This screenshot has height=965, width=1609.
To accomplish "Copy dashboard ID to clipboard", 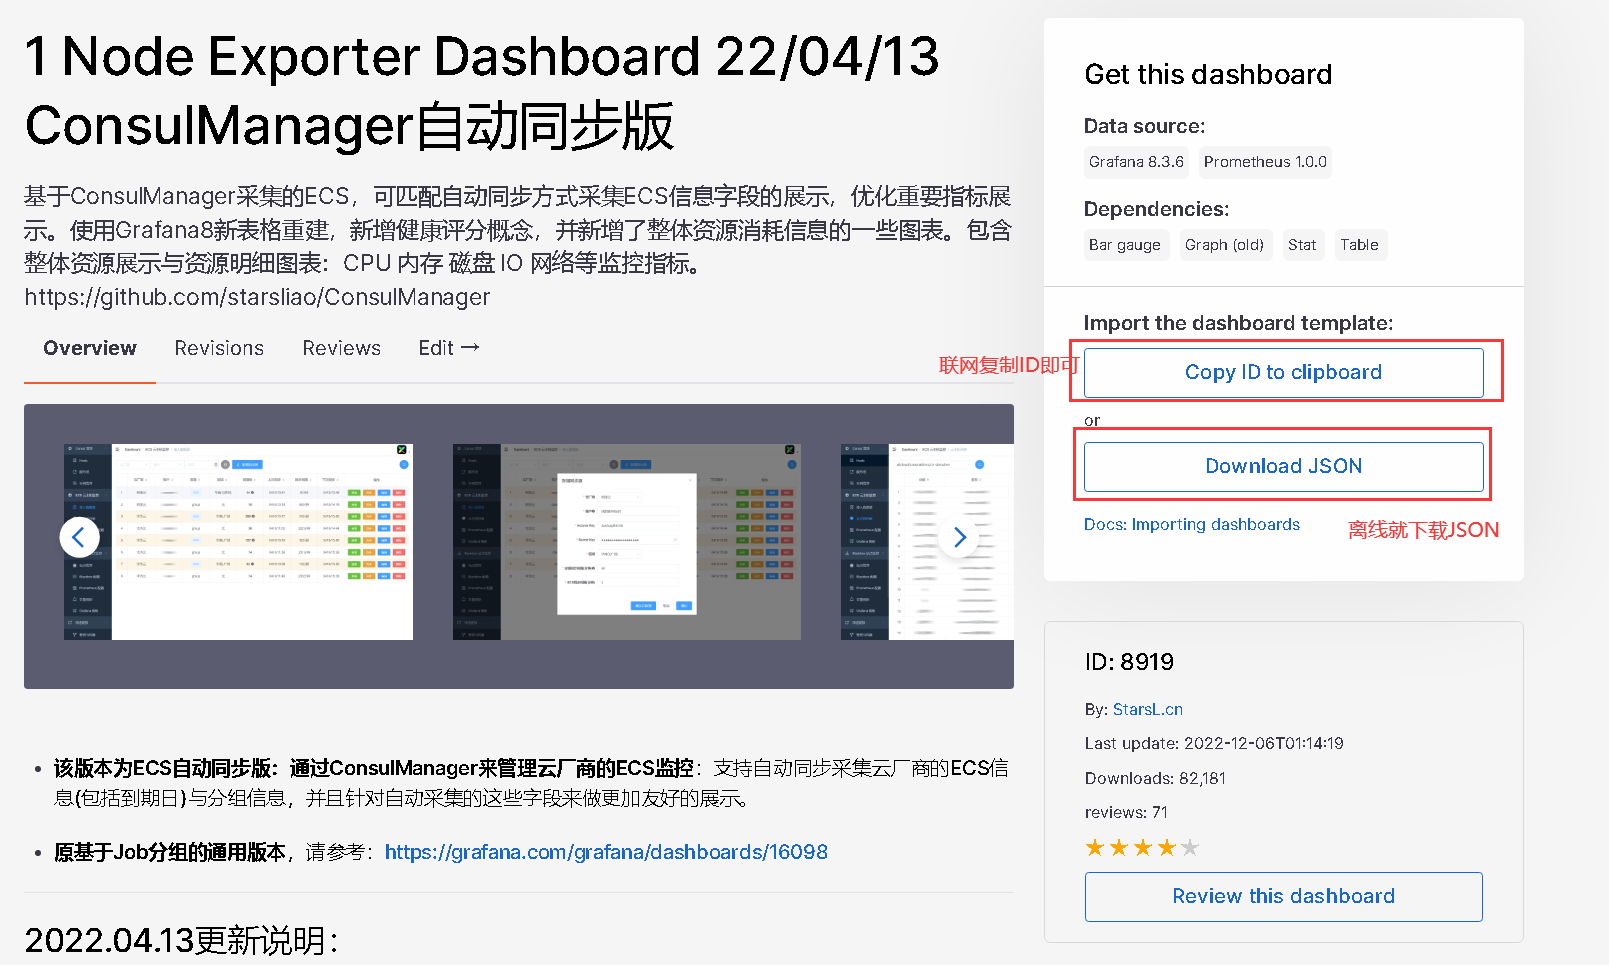I will pos(1283,372).
